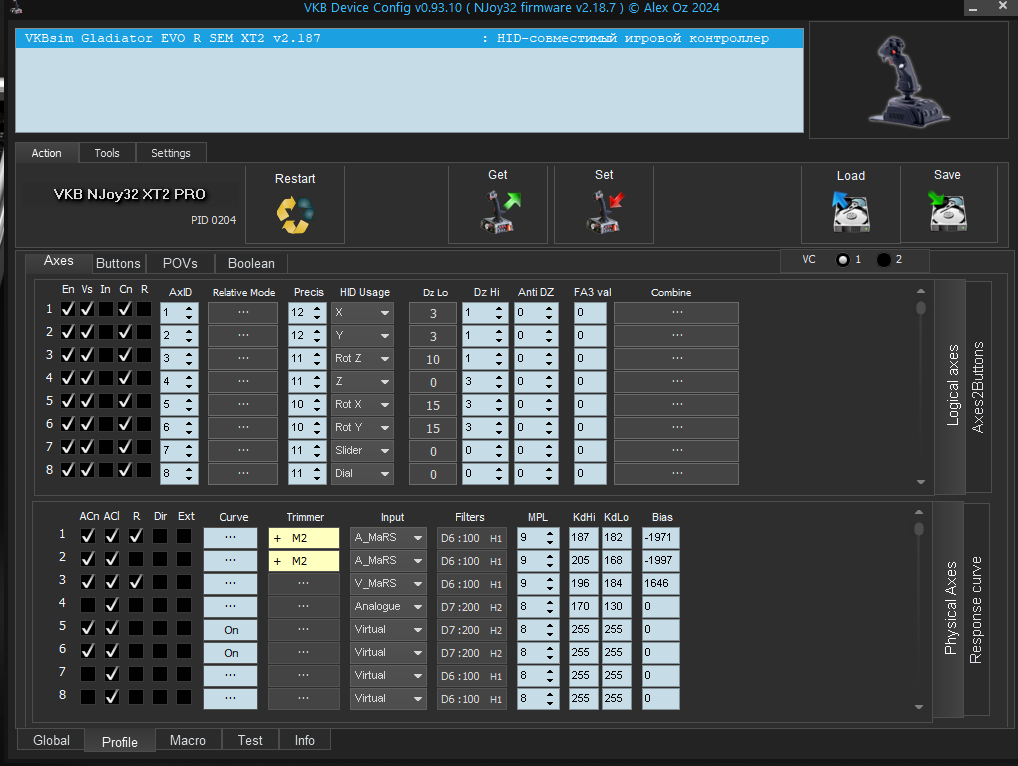
Task: Open the Axes2Buttons side tab
Action: [978, 387]
